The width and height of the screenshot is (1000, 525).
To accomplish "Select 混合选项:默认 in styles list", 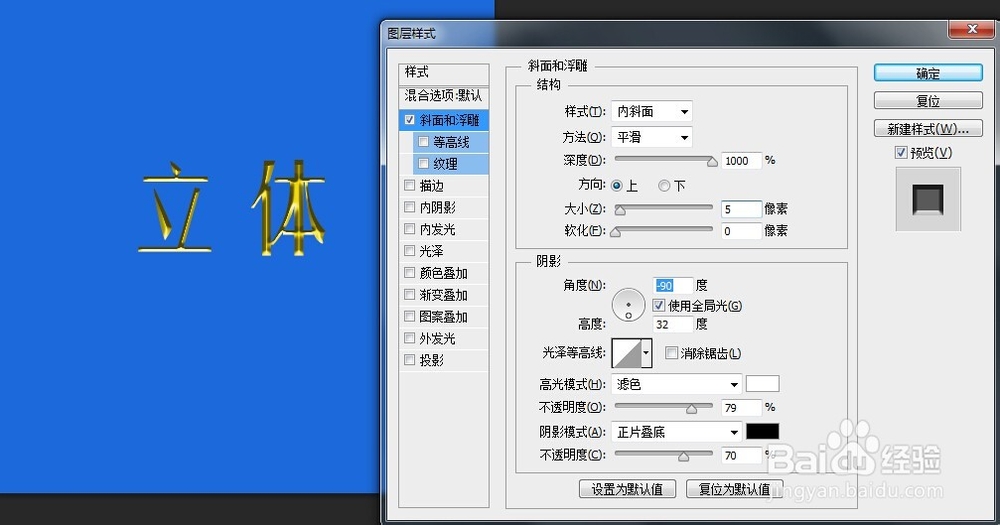I will 444,96.
